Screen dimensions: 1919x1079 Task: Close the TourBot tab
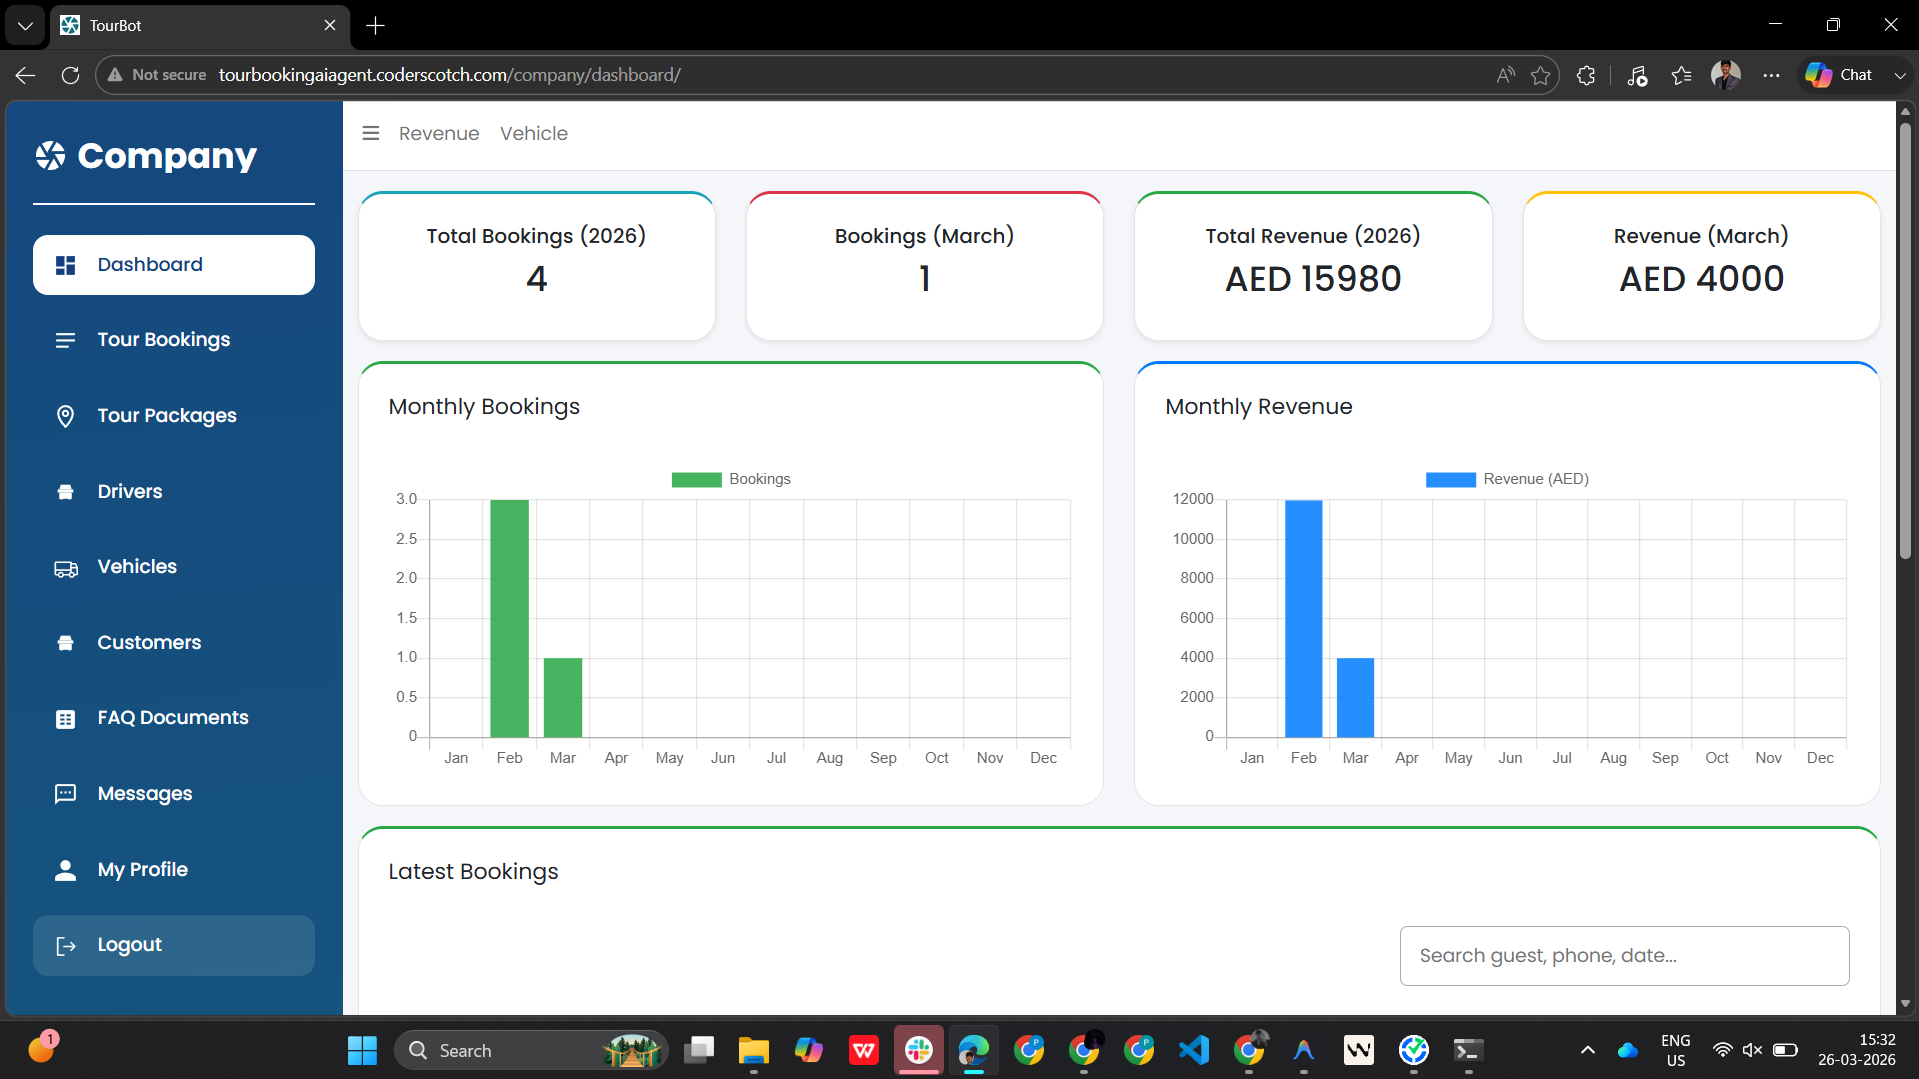330,25
